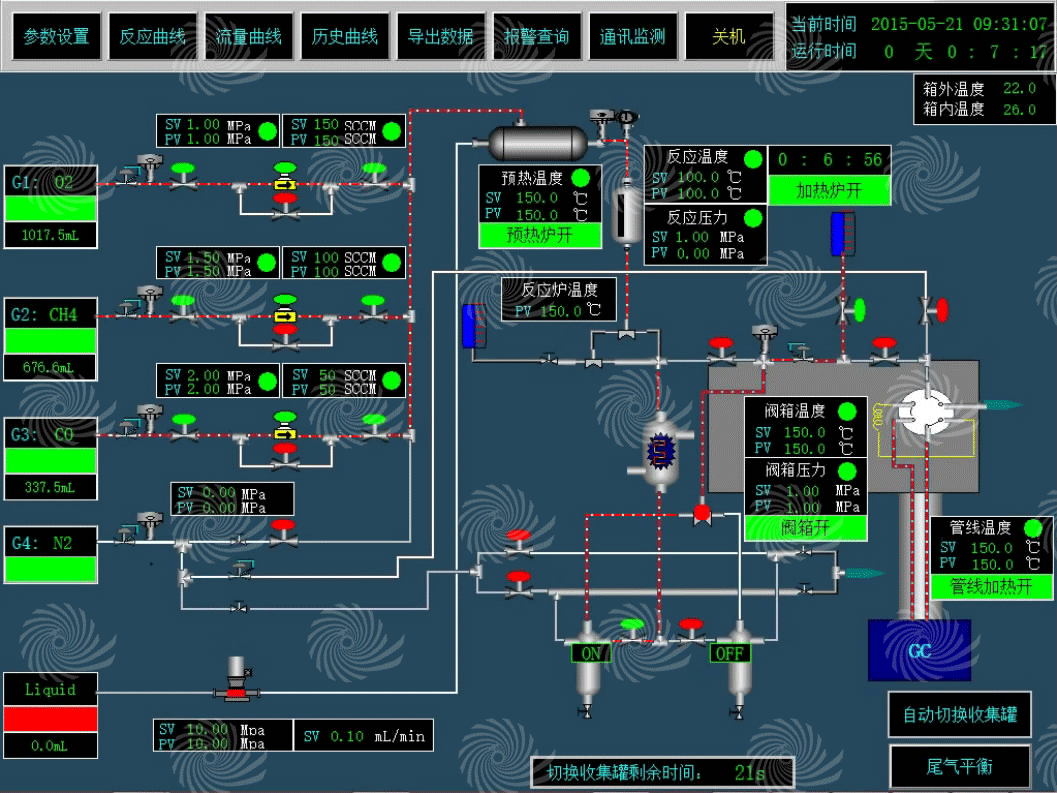This screenshot has height=793, width=1057.
Task: Switch the left collection tank ON label
Action: pos(591,653)
